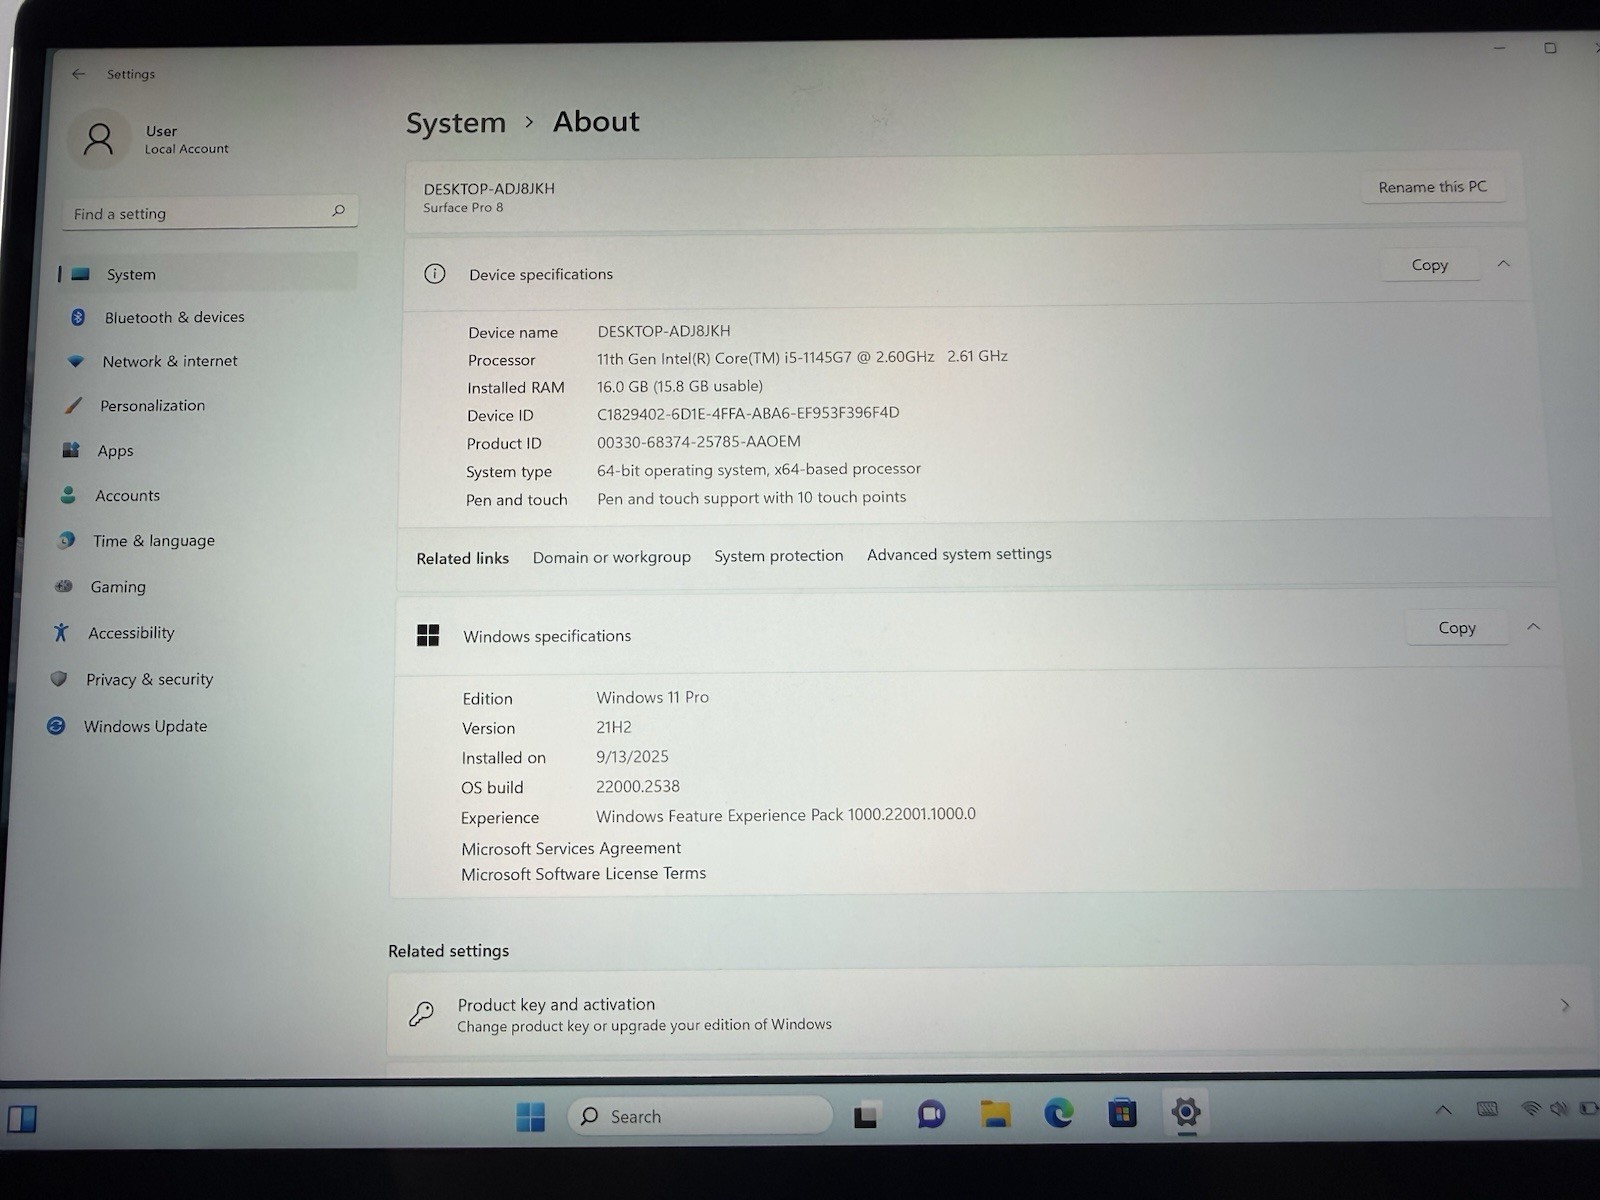Copy the Windows specifications
Screen dimensions: 1600x1200
click(1457, 628)
